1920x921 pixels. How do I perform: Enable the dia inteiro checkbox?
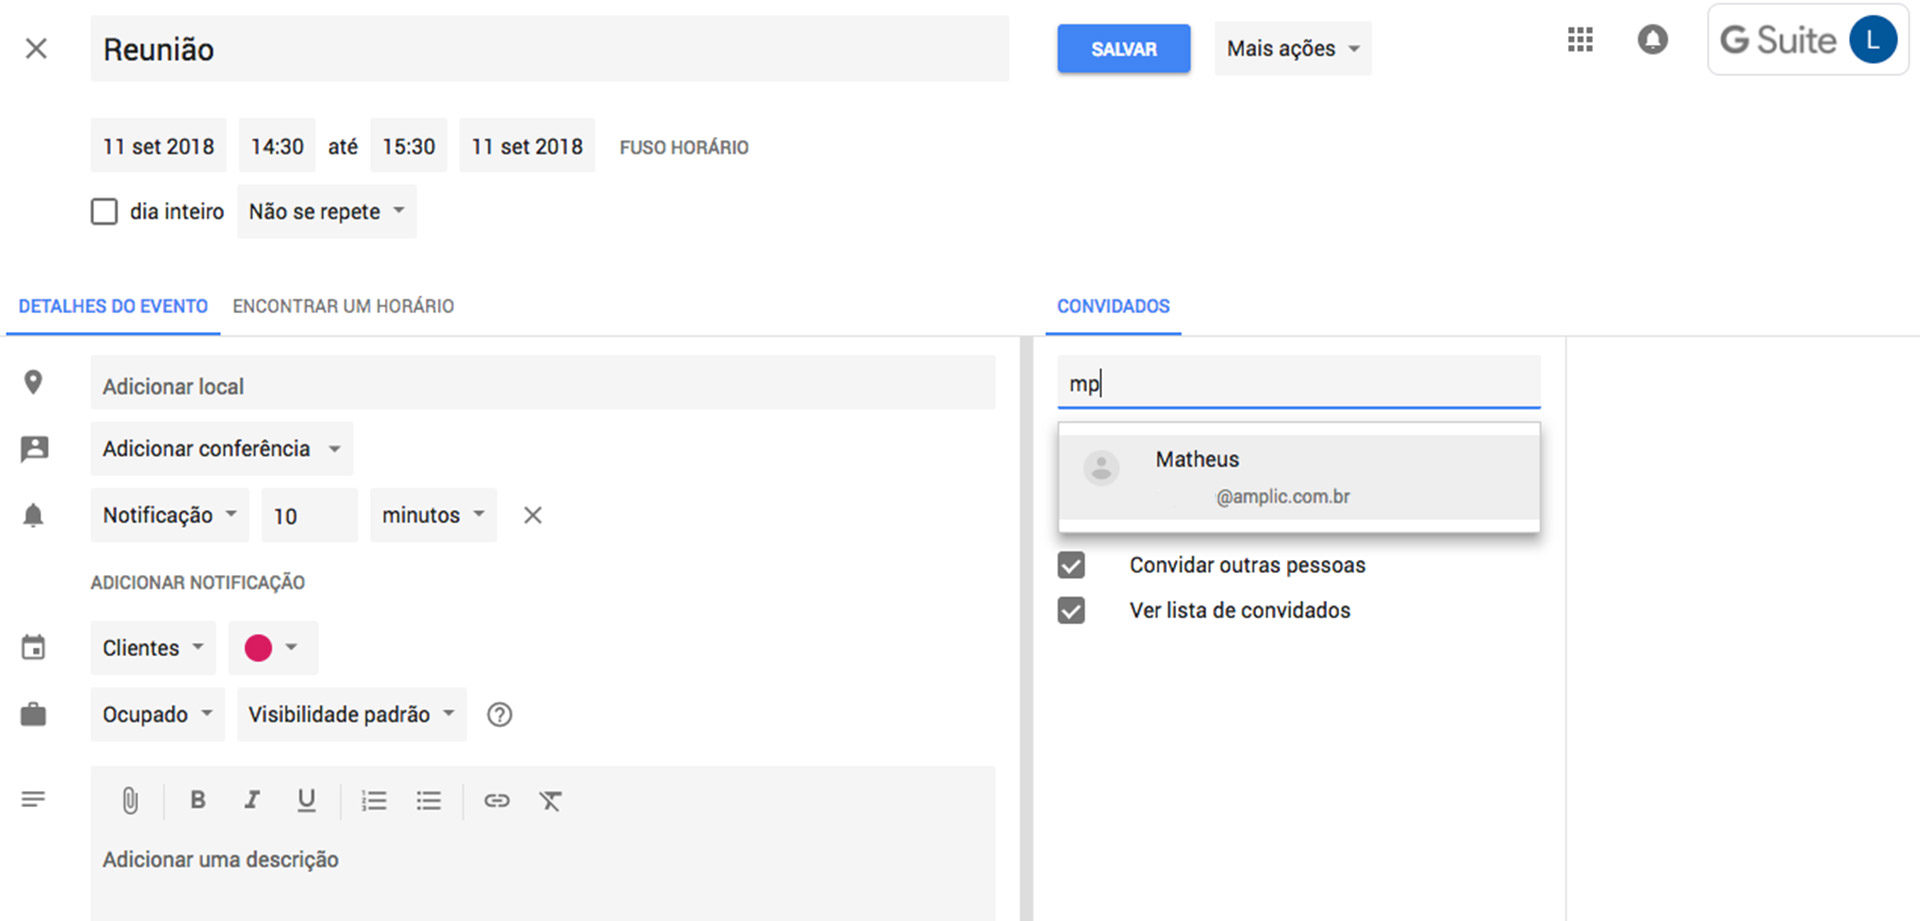pyautogui.click(x=104, y=211)
